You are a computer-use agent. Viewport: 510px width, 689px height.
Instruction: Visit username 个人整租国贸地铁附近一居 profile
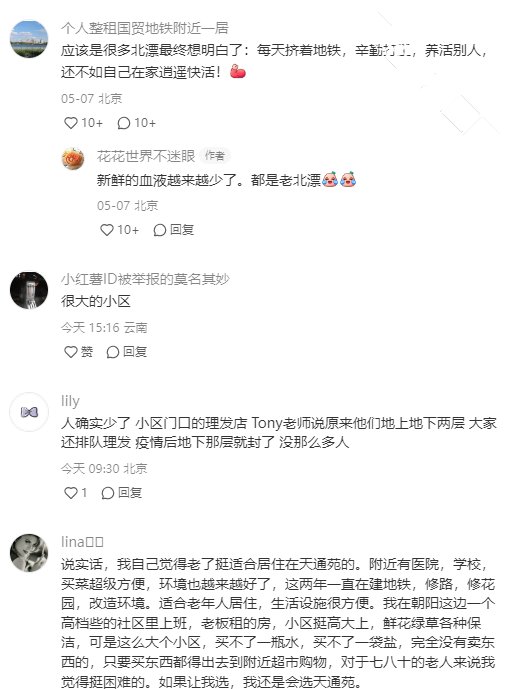click(x=145, y=28)
